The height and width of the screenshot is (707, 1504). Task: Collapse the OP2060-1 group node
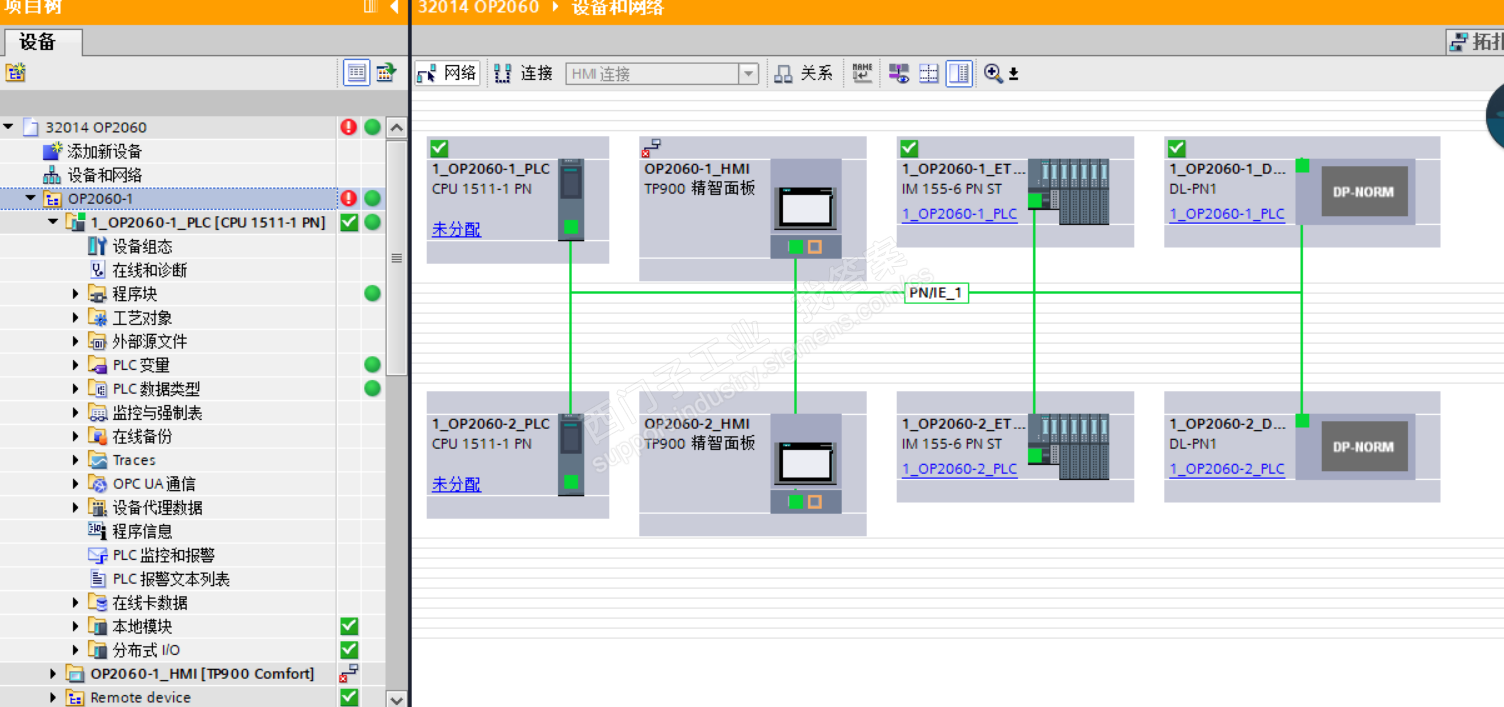31,198
